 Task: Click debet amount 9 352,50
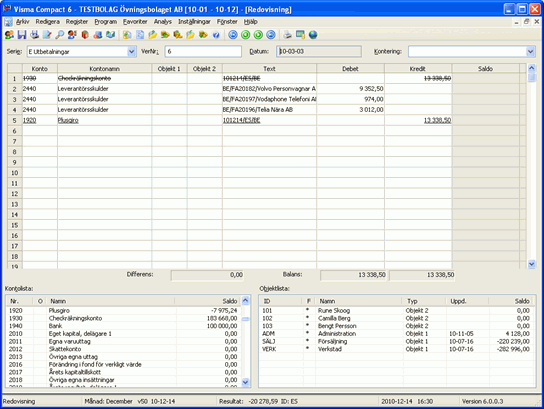[x=371, y=89]
